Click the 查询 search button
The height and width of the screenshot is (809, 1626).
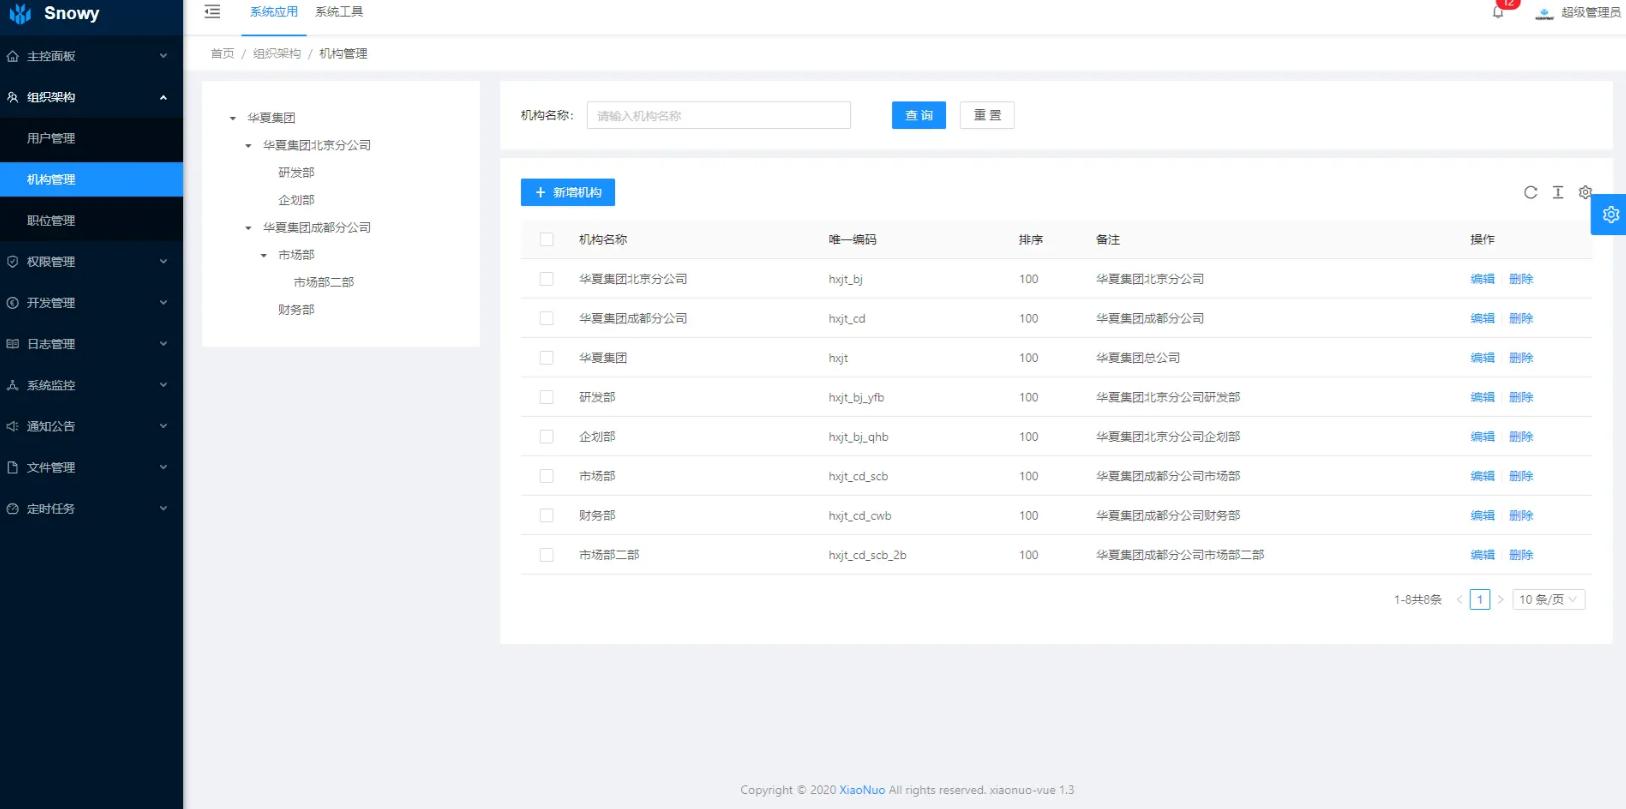(x=918, y=115)
